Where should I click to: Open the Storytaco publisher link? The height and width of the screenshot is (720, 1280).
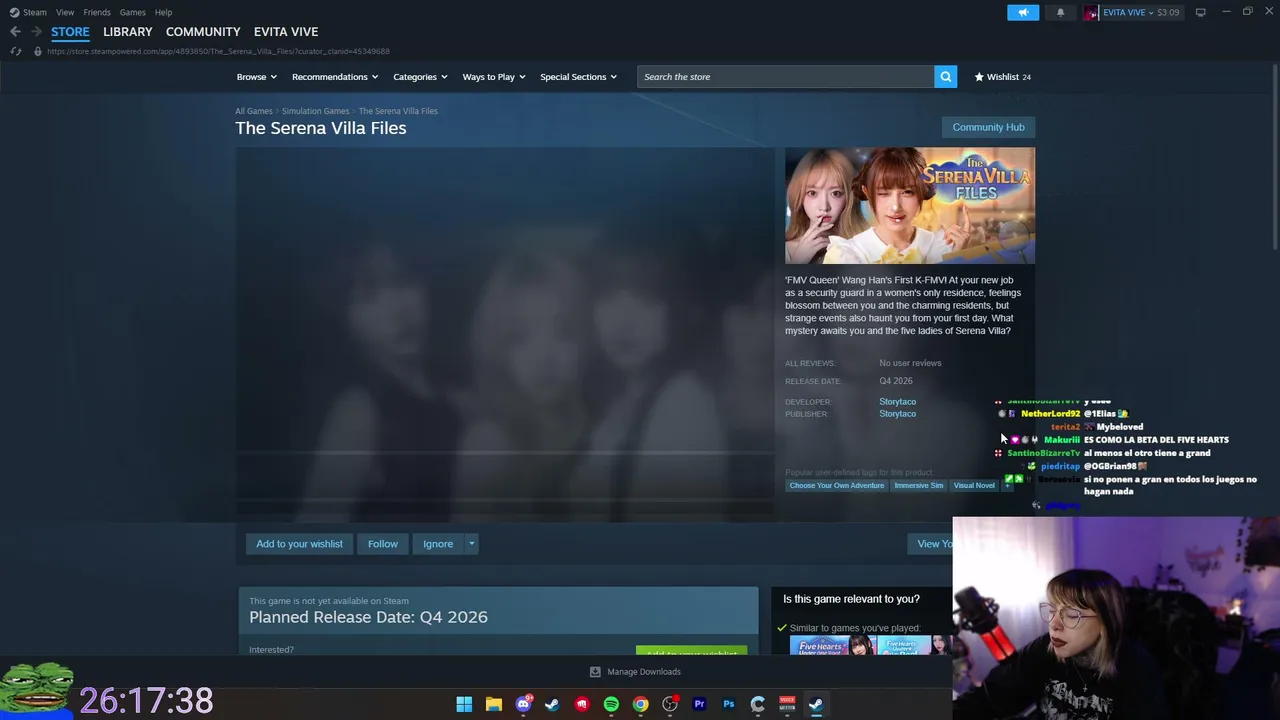[x=897, y=414]
